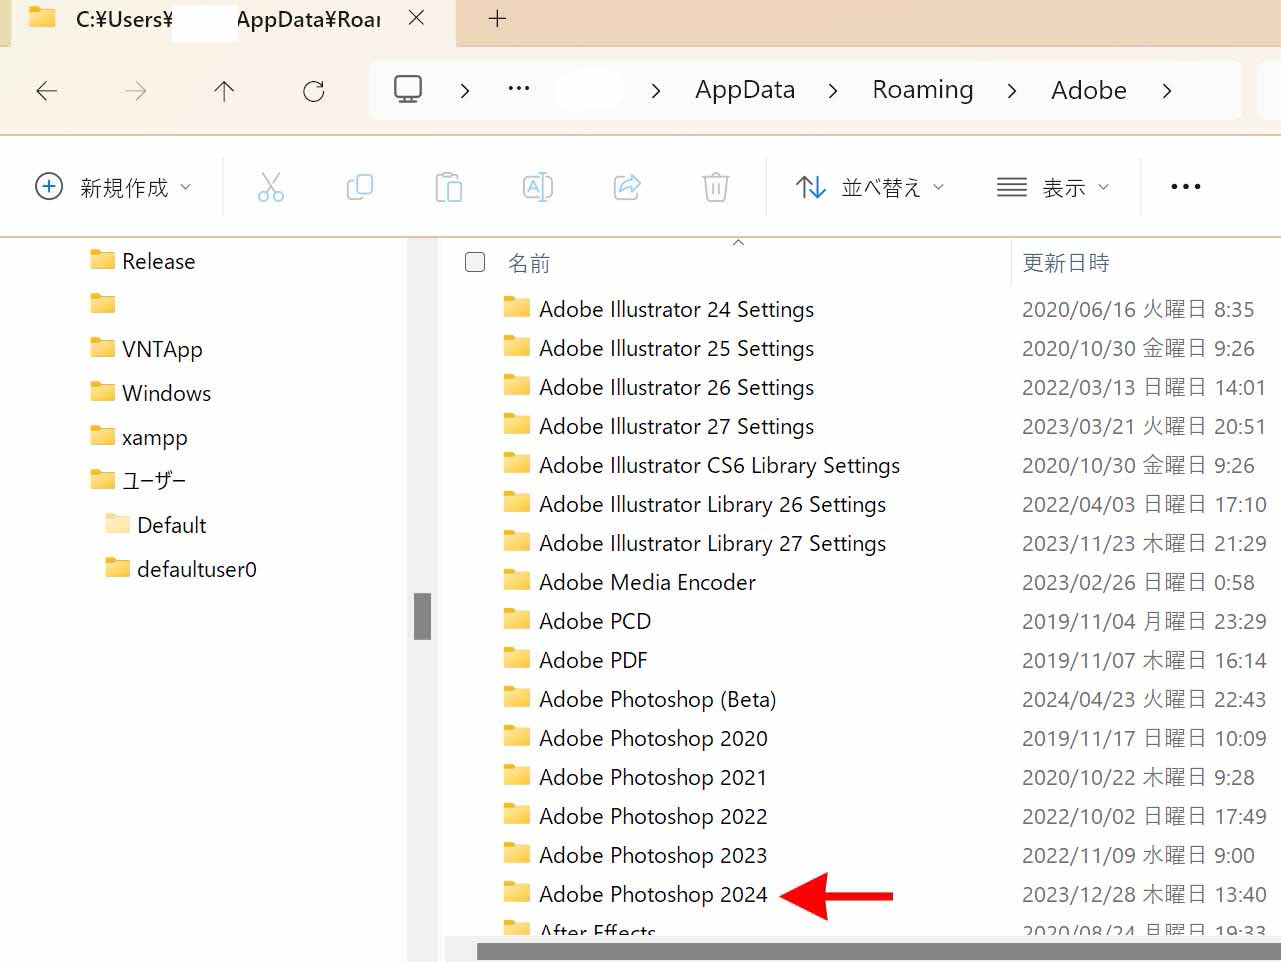Select the defaultuser0 folder in navigation pane
This screenshot has height=962, width=1281.
click(181, 569)
